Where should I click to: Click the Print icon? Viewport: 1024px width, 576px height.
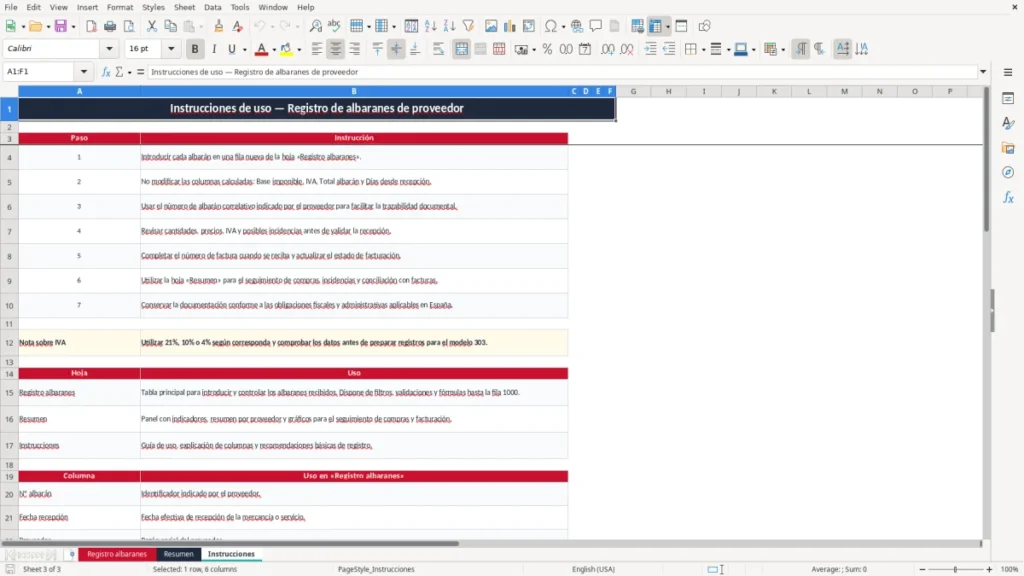pyautogui.click(x=110, y=26)
